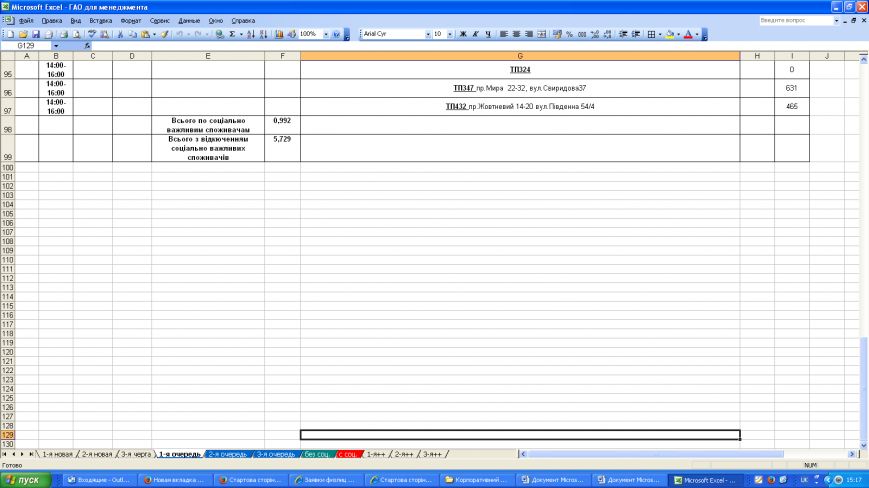
Task: Switch to the 1-я новая sheet tab
Action: [57, 454]
